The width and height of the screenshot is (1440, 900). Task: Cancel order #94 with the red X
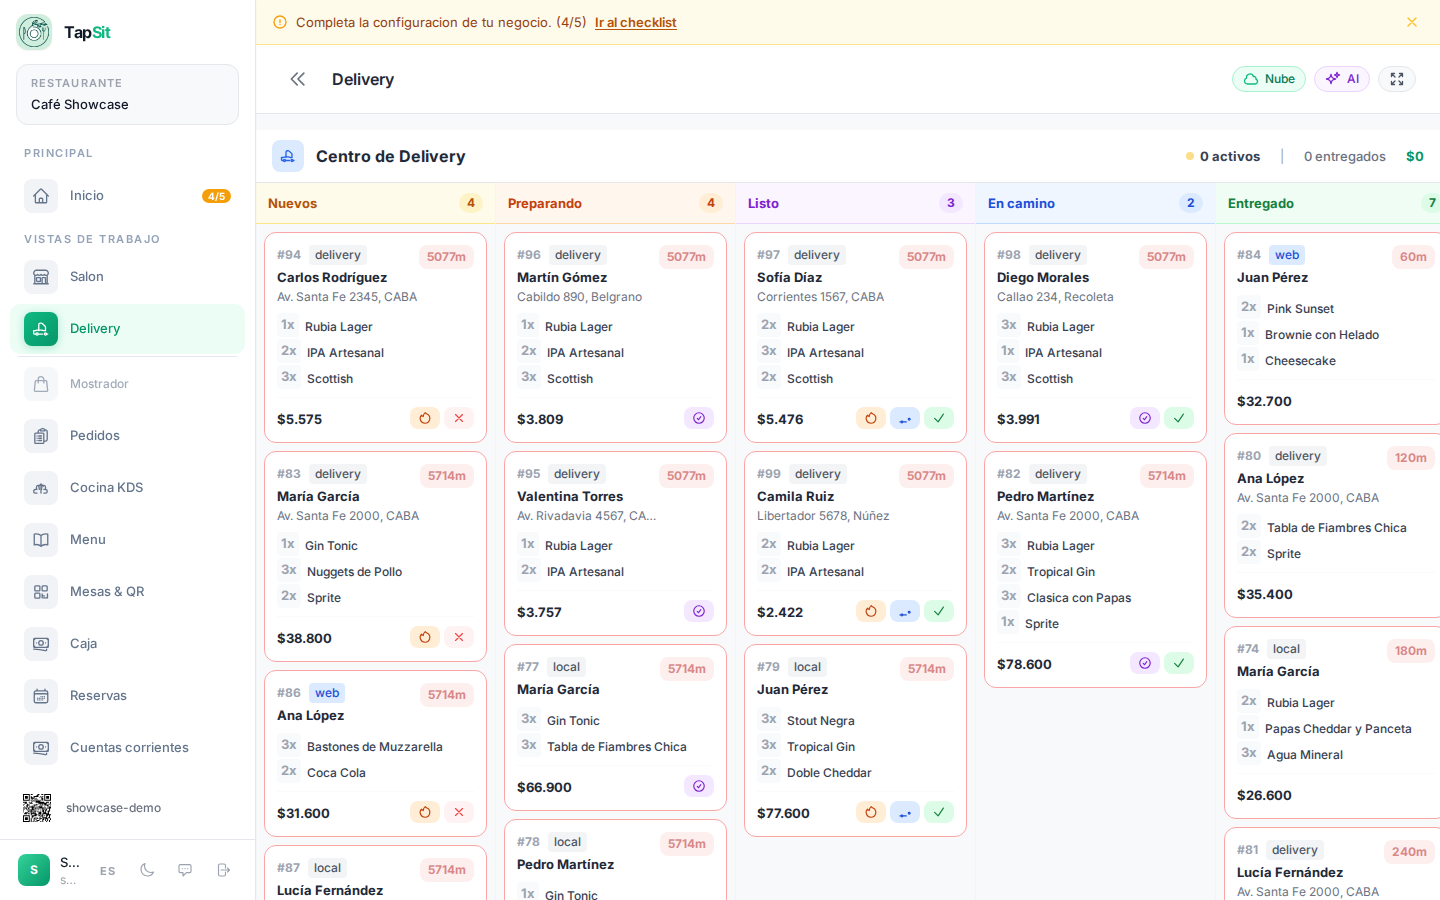point(459,418)
